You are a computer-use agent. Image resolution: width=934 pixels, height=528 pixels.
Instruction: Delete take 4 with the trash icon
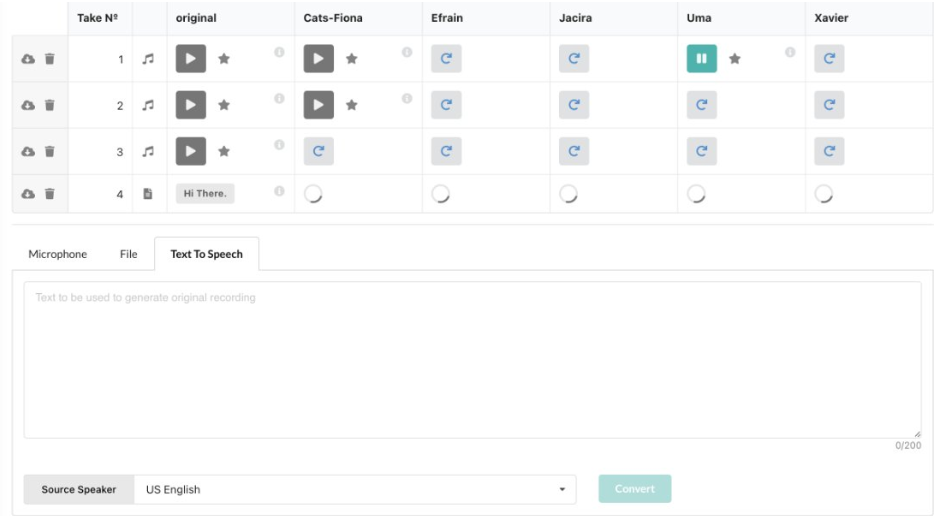(x=49, y=194)
